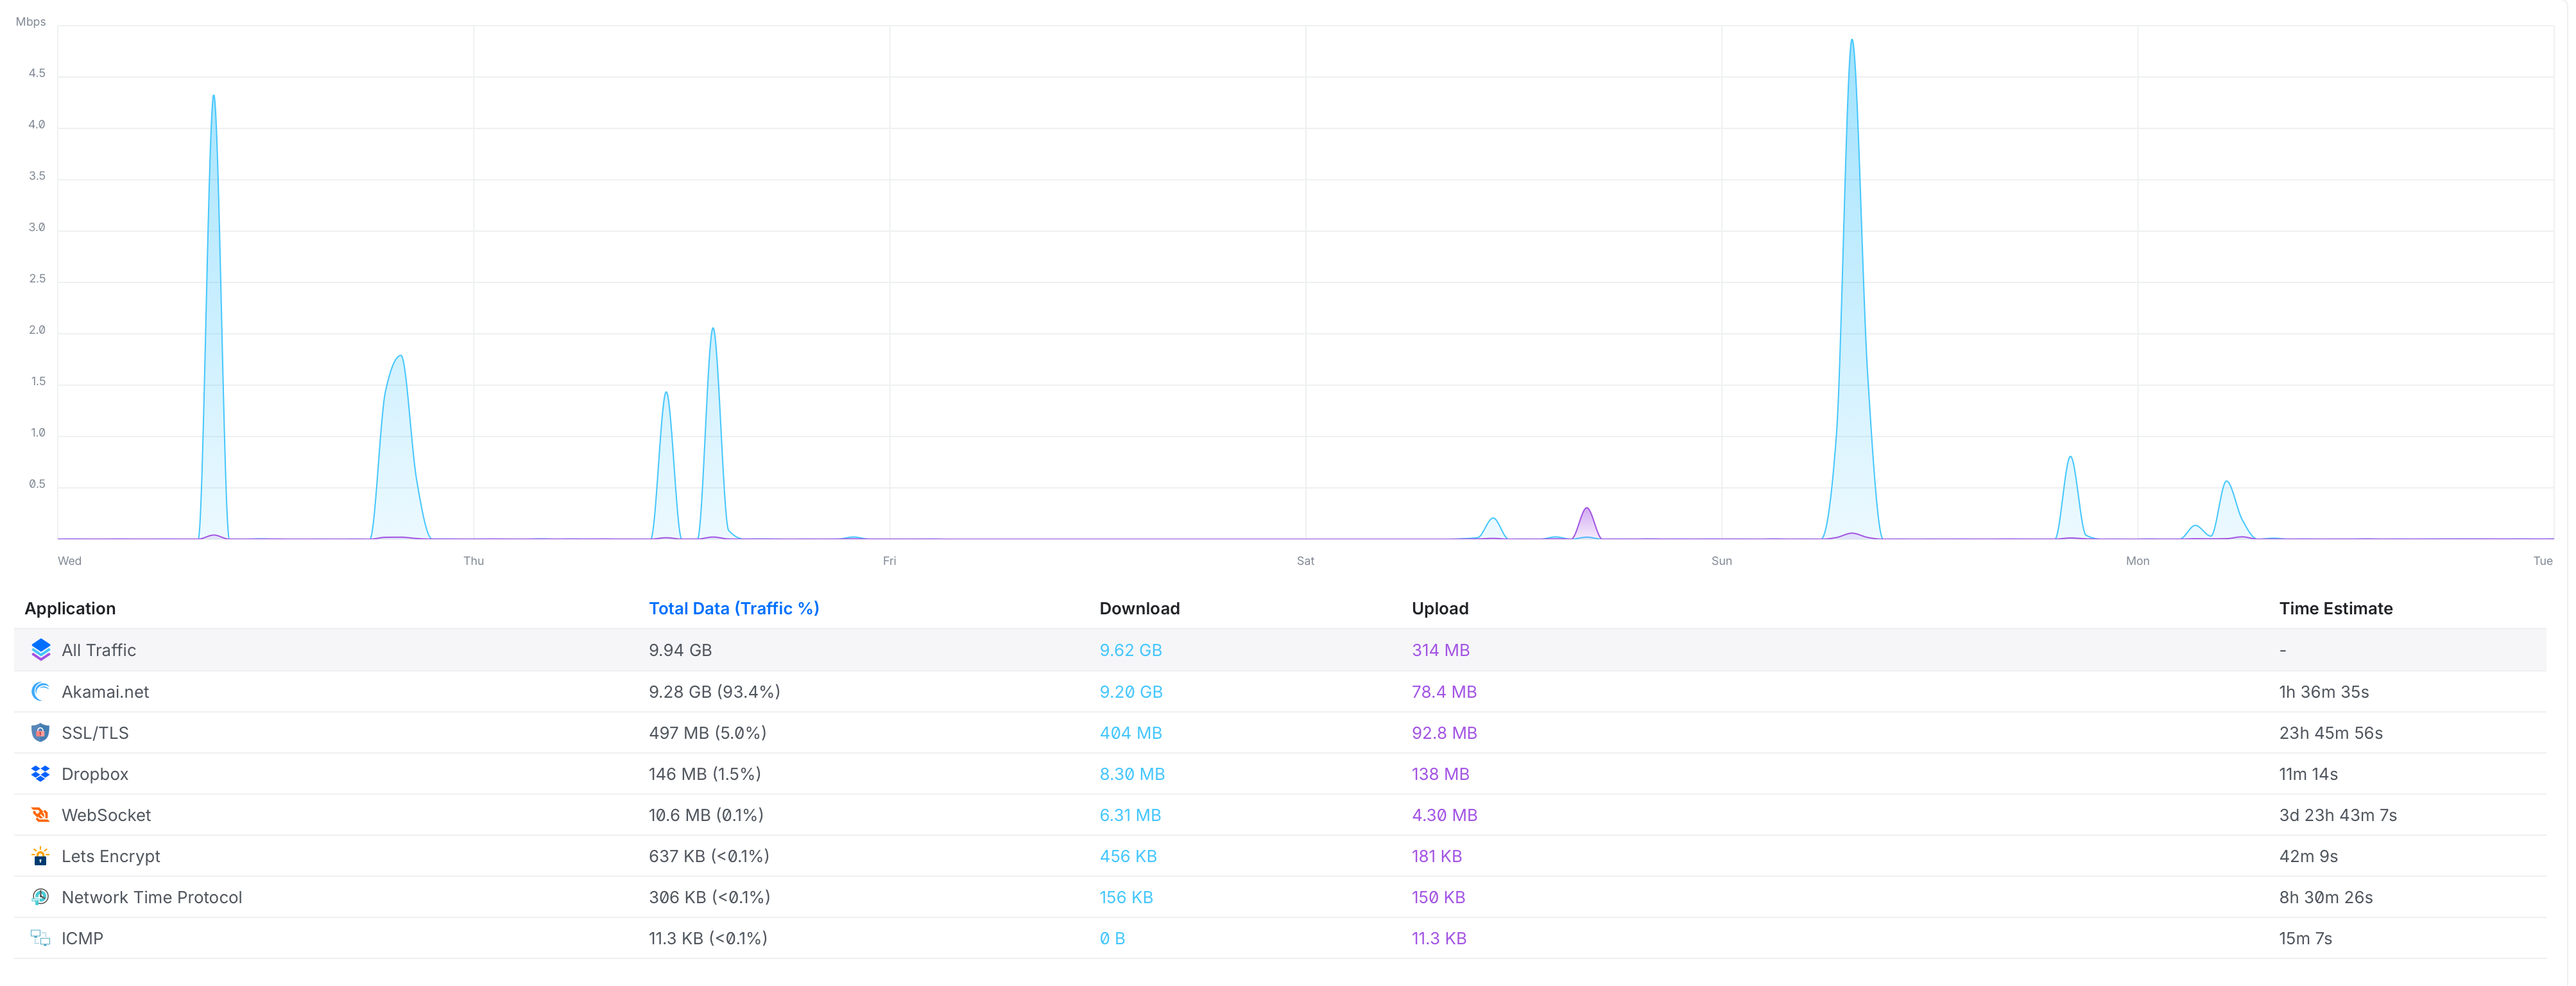Click the WebSocket application icon
This screenshot has width=2576, height=986.
40,815
